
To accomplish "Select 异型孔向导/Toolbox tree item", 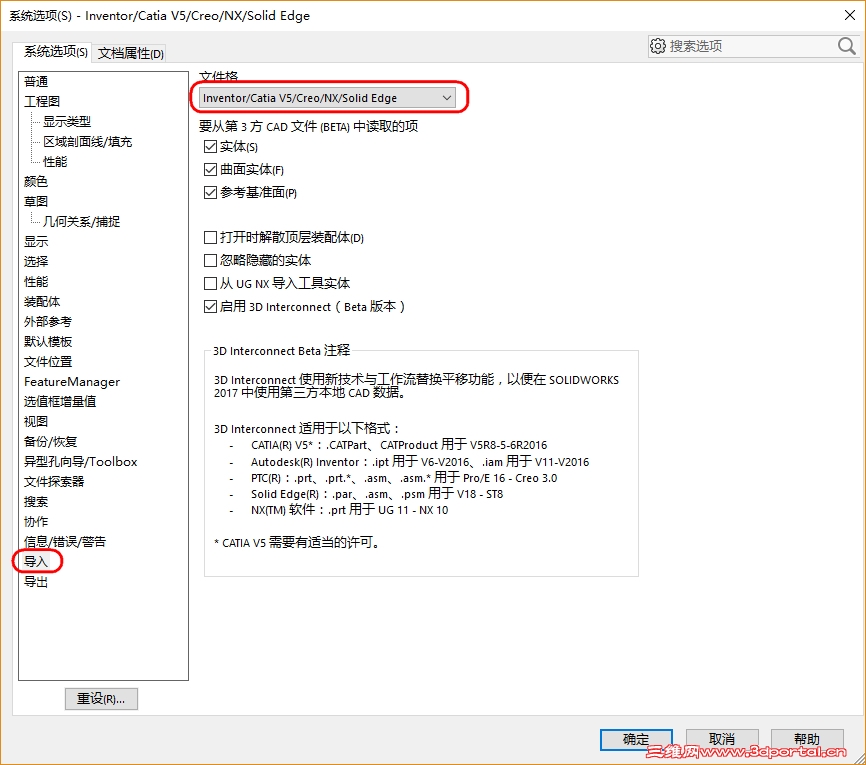I will (x=81, y=462).
